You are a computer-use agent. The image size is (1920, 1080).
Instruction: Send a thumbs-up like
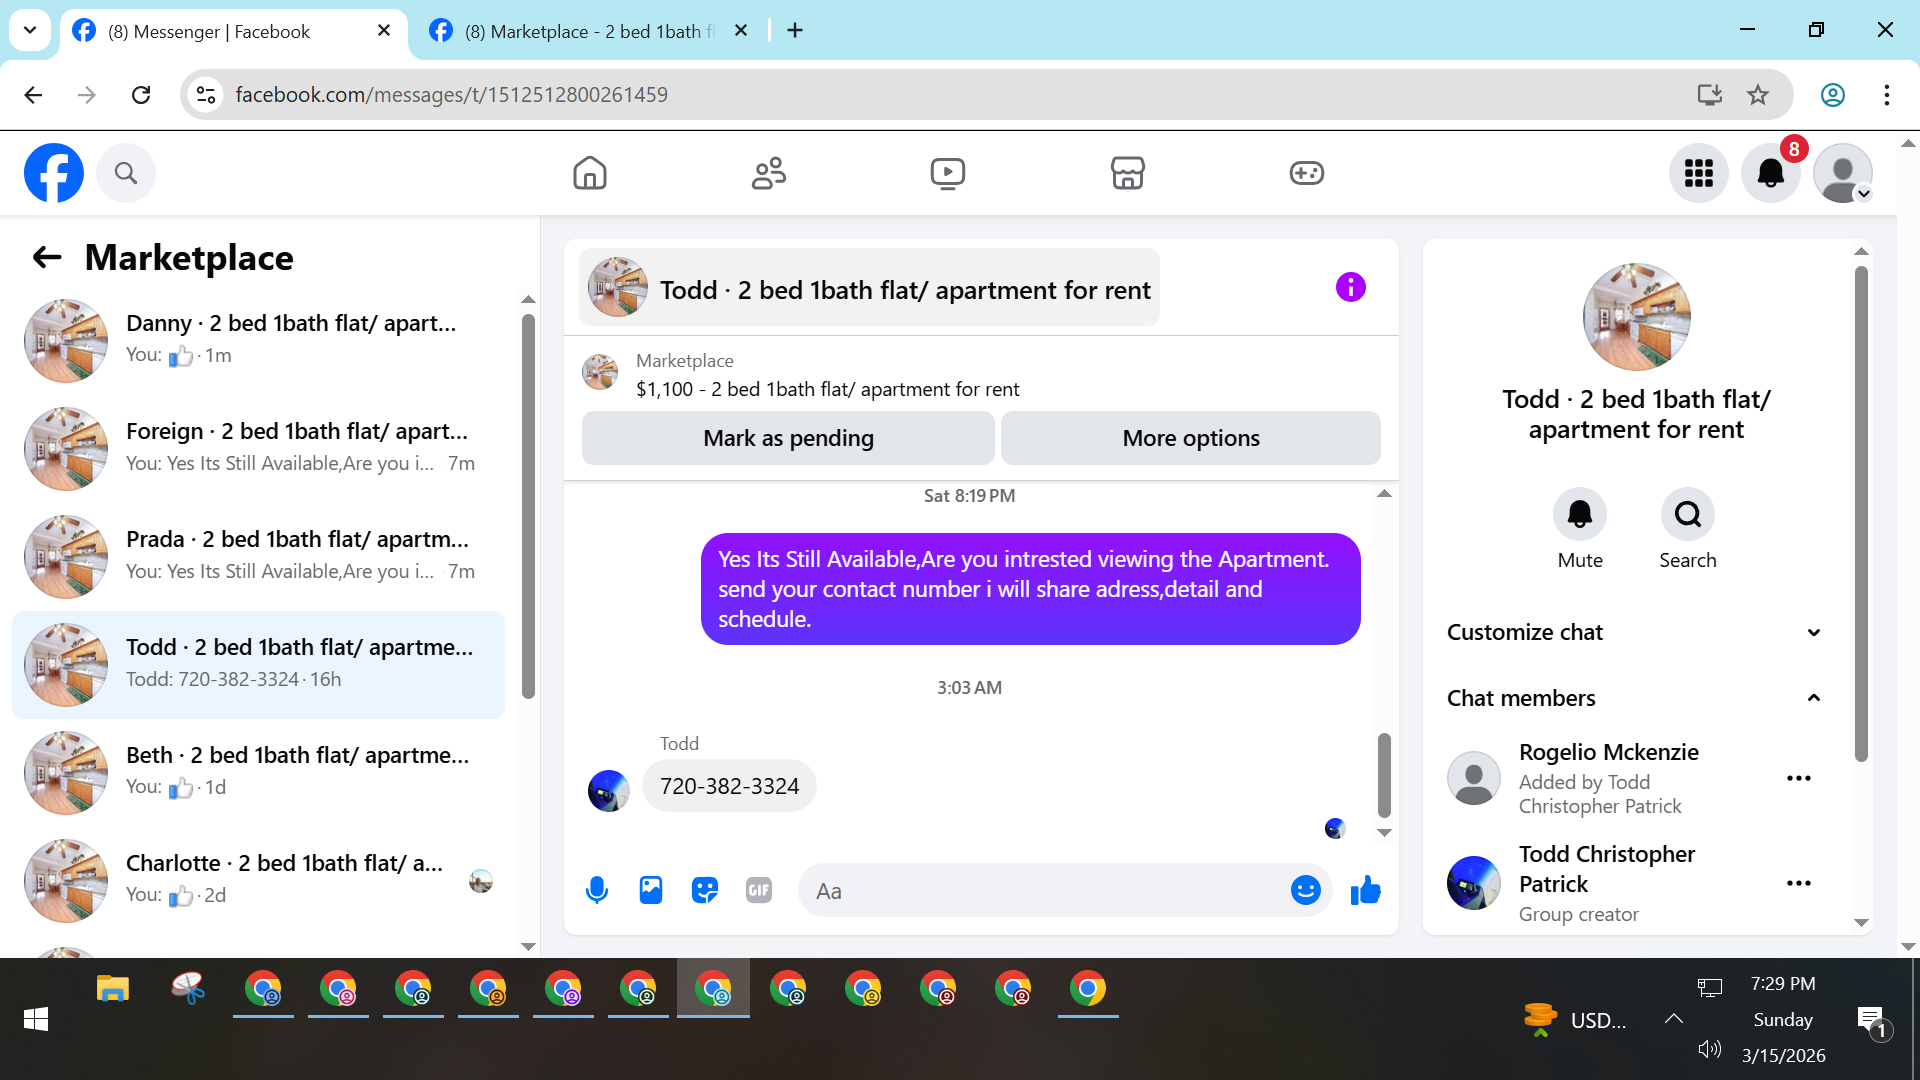1366,890
